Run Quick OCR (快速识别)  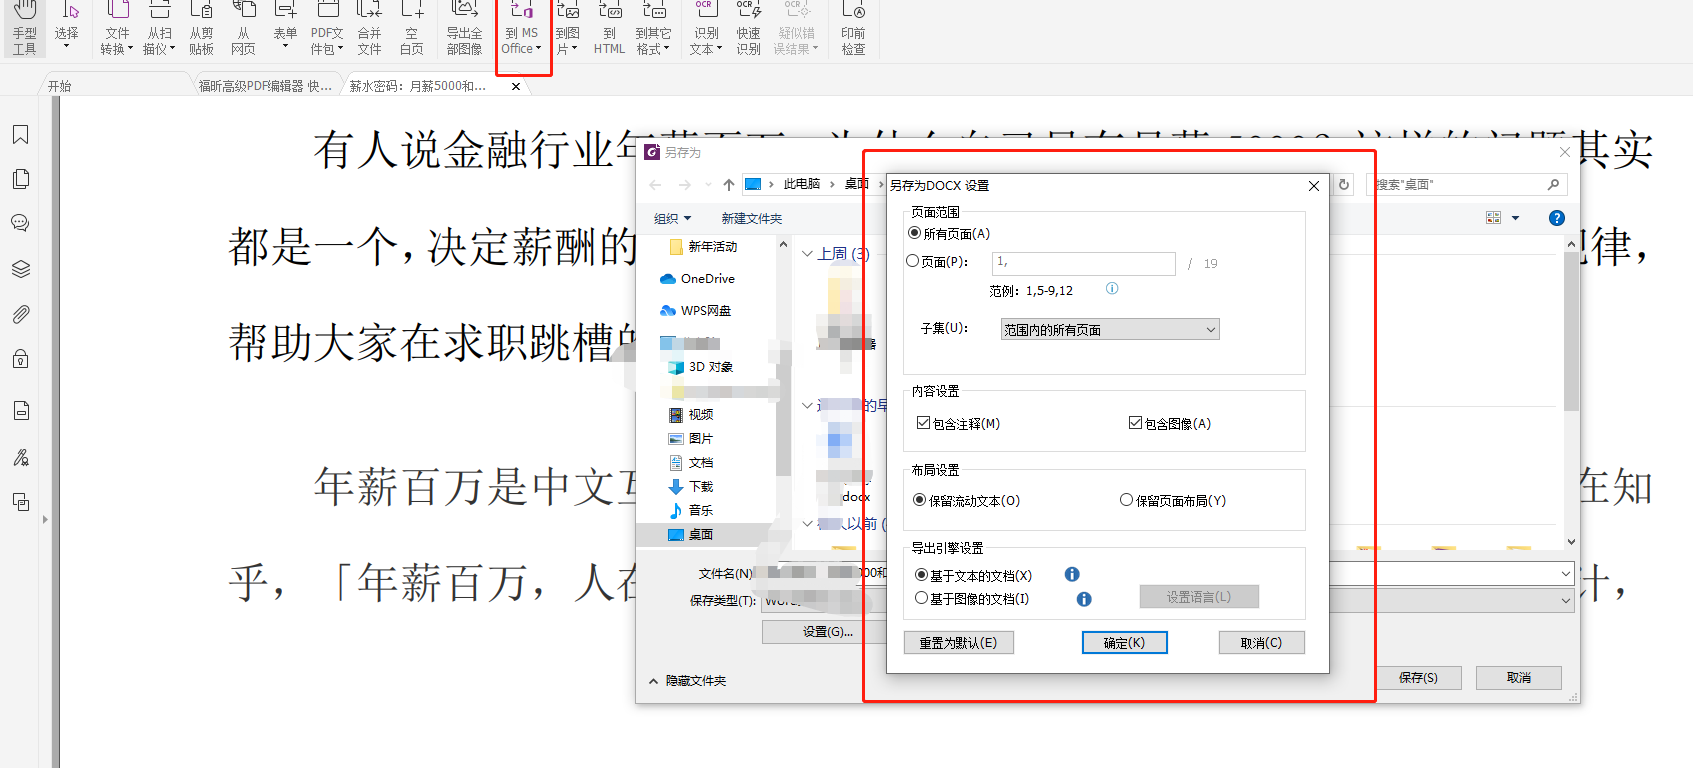click(748, 30)
